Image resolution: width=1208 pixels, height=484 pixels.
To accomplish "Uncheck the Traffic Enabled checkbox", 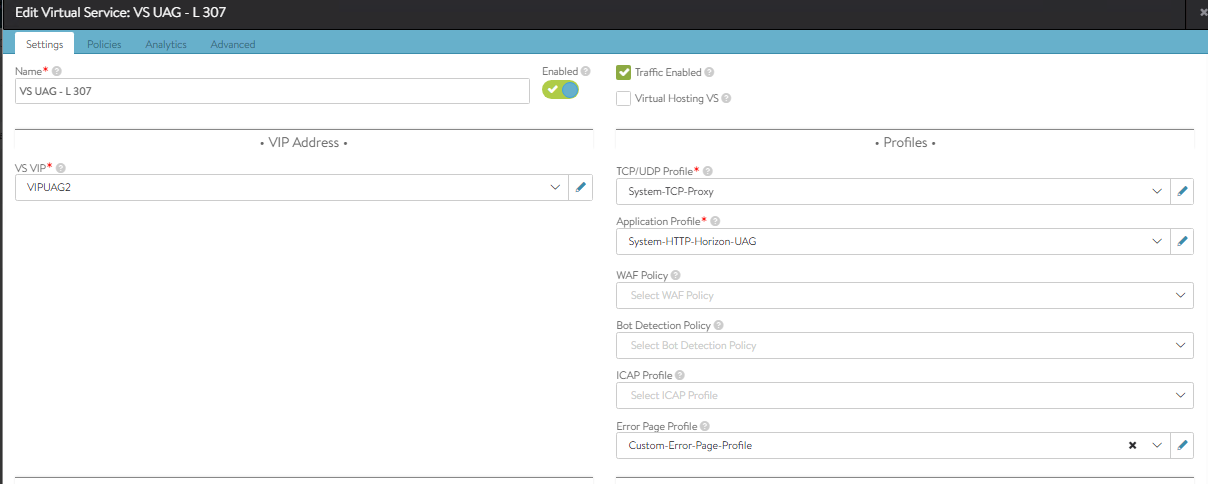I will coord(623,72).
